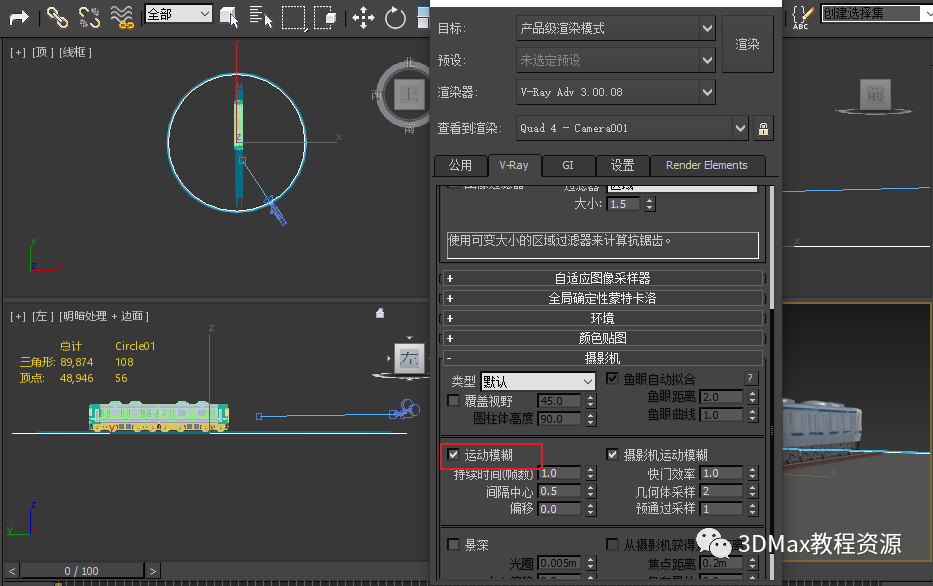This screenshot has height=586, width=933.
Task: Click the 偏移 0.0 field
Action: (x=560, y=509)
